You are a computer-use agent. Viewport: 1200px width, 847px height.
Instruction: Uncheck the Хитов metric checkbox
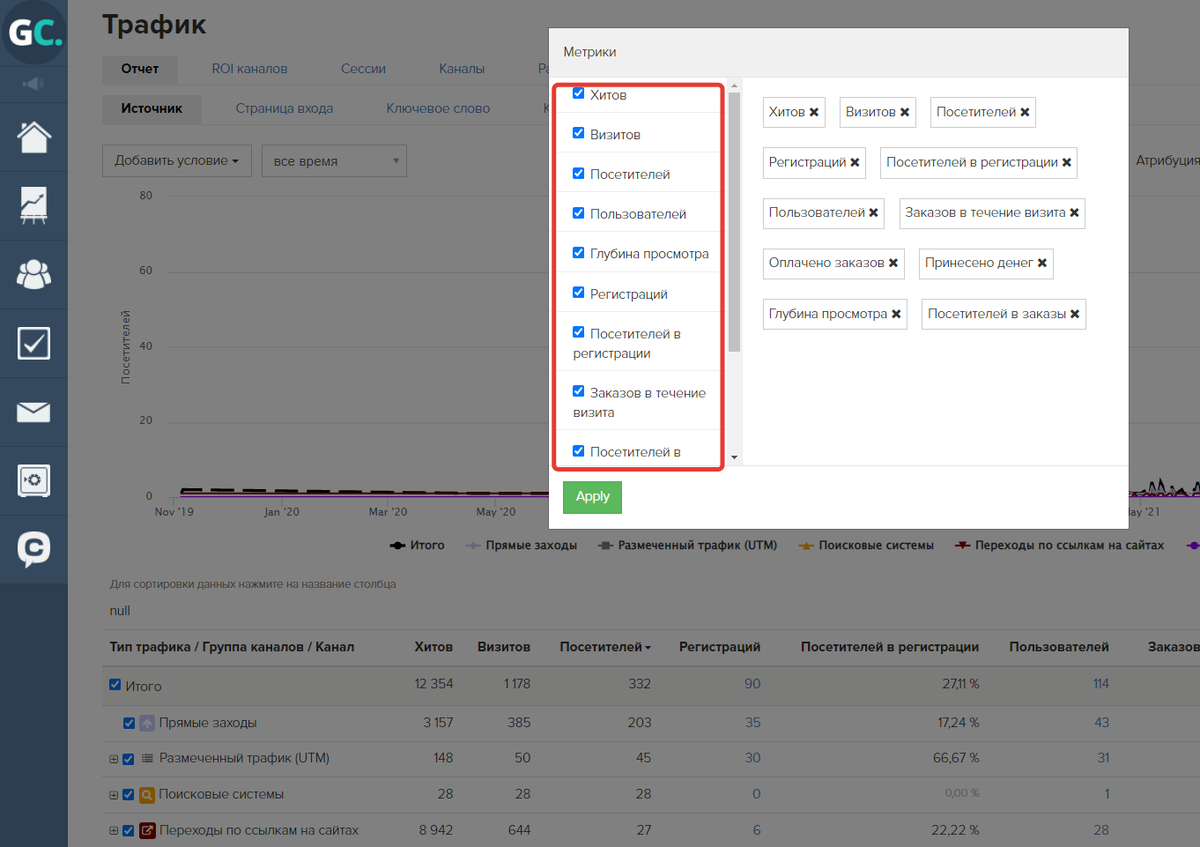click(579, 93)
